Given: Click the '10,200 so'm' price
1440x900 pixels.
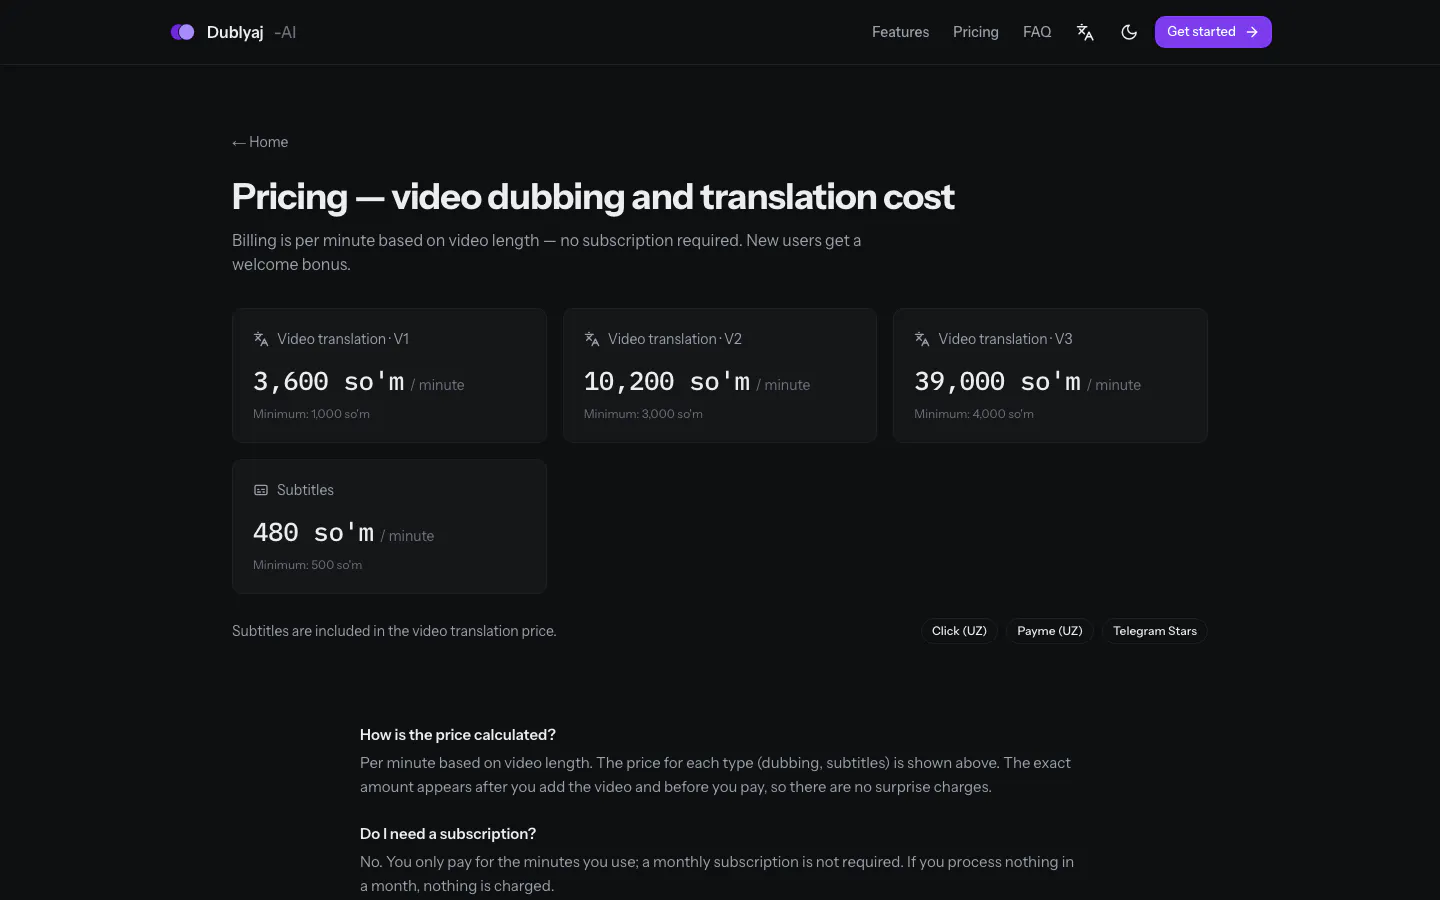Looking at the screenshot, I should pyautogui.click(x=667, y=382).
